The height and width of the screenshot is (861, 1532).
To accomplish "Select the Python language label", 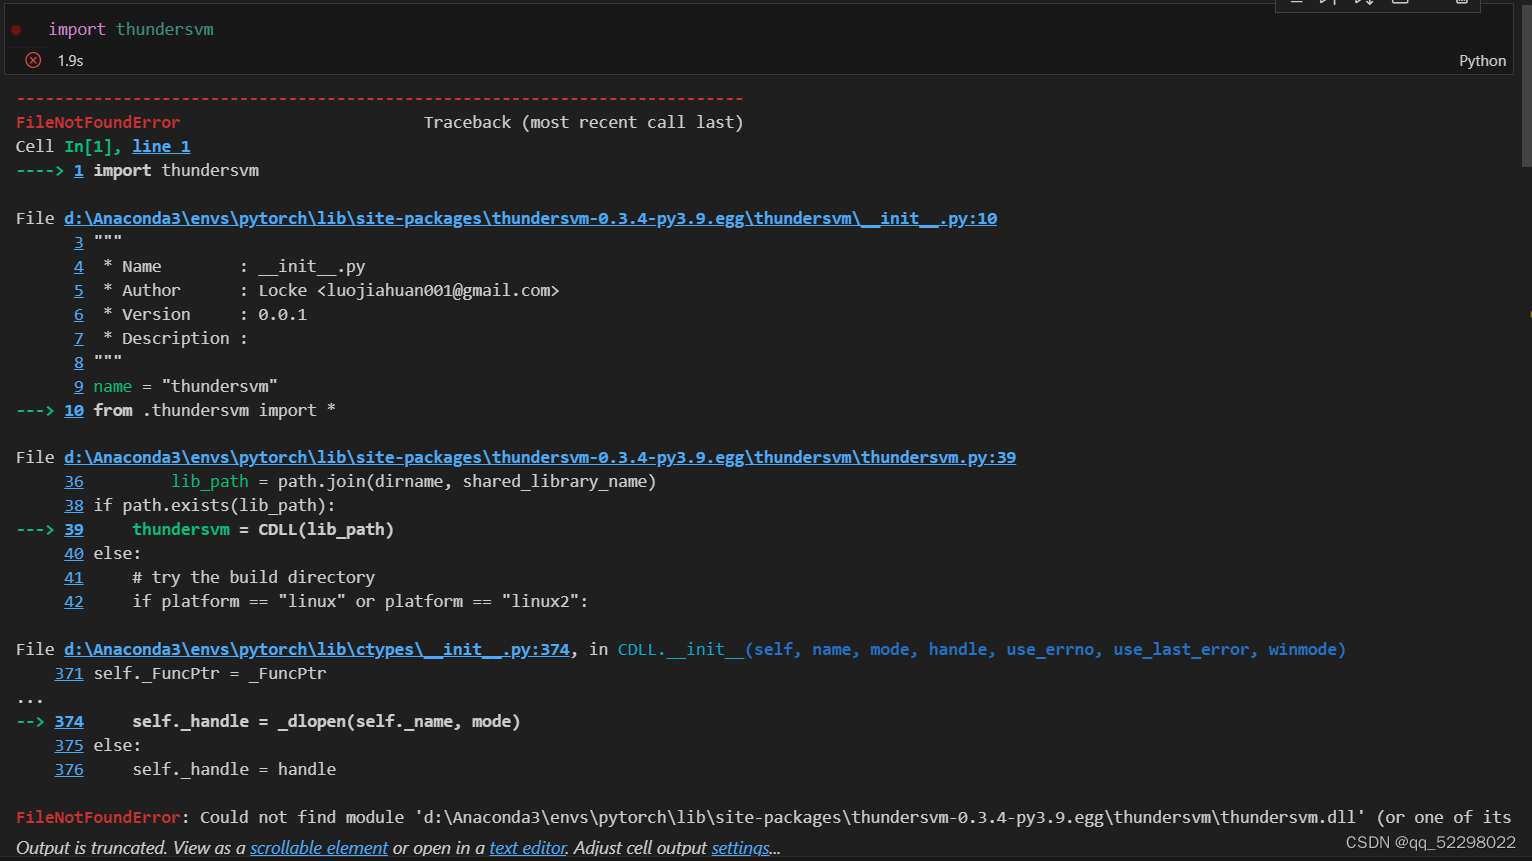I will coord(1482,60).
